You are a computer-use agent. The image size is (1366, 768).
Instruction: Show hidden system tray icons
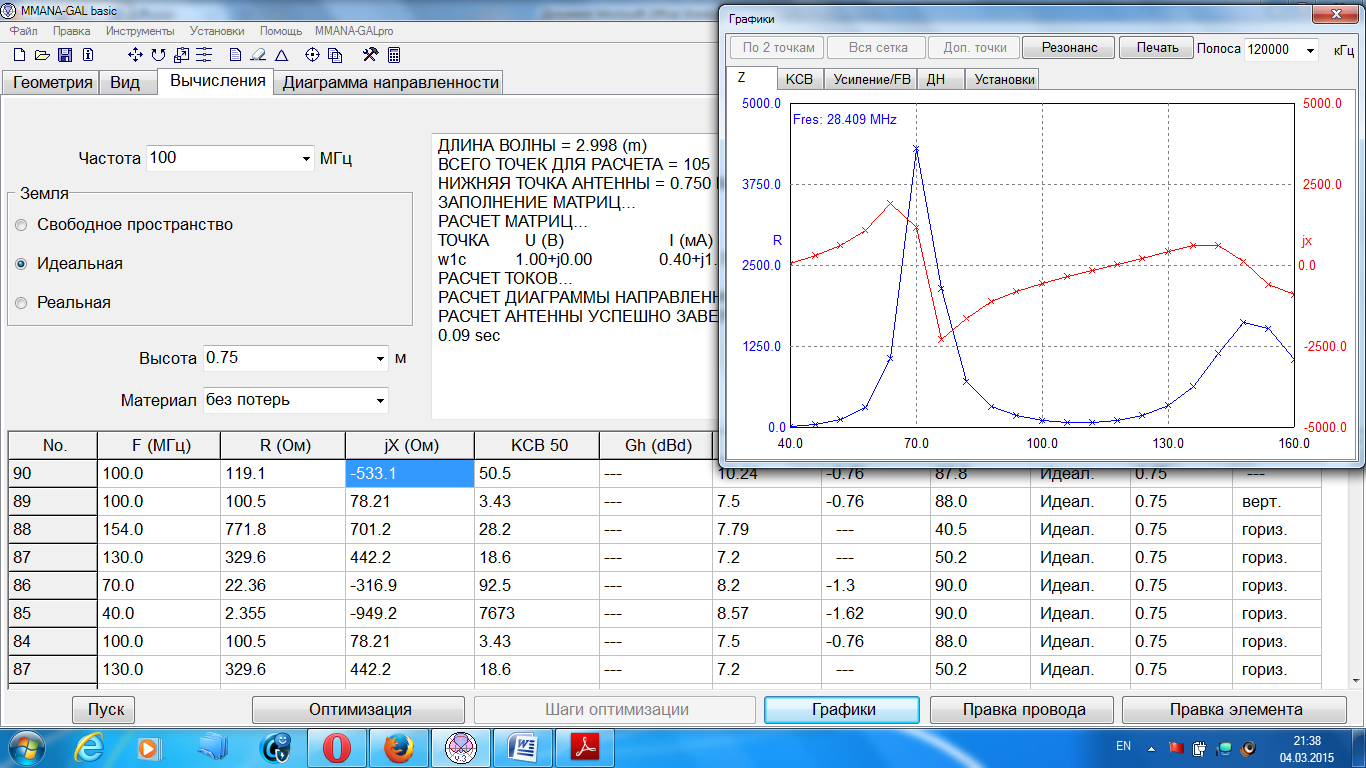1149,748
